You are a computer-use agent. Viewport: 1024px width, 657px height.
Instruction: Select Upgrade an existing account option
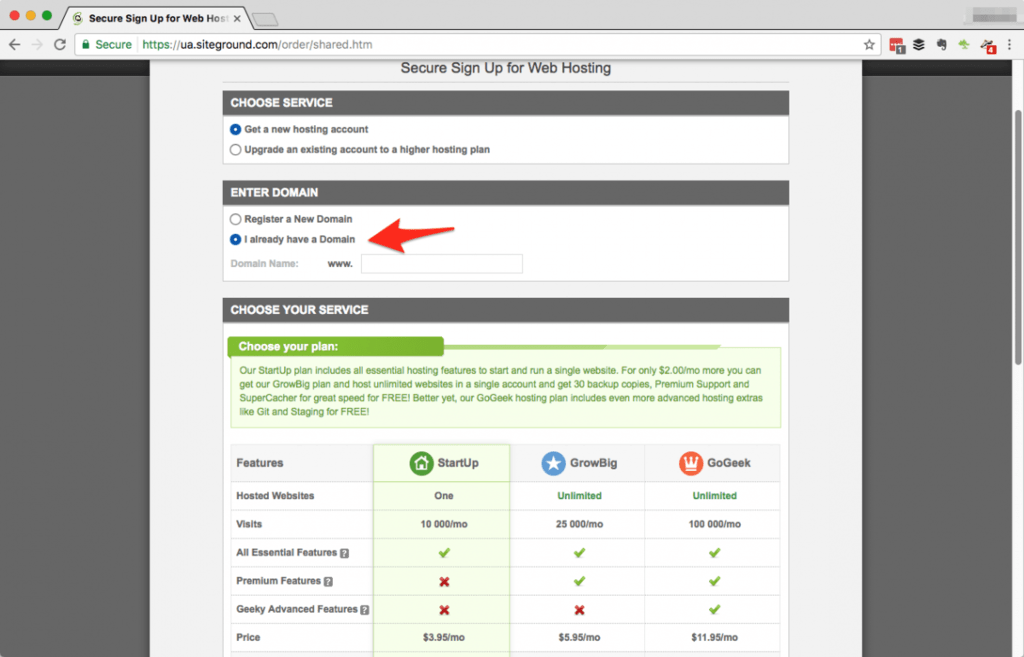(235, 150)
